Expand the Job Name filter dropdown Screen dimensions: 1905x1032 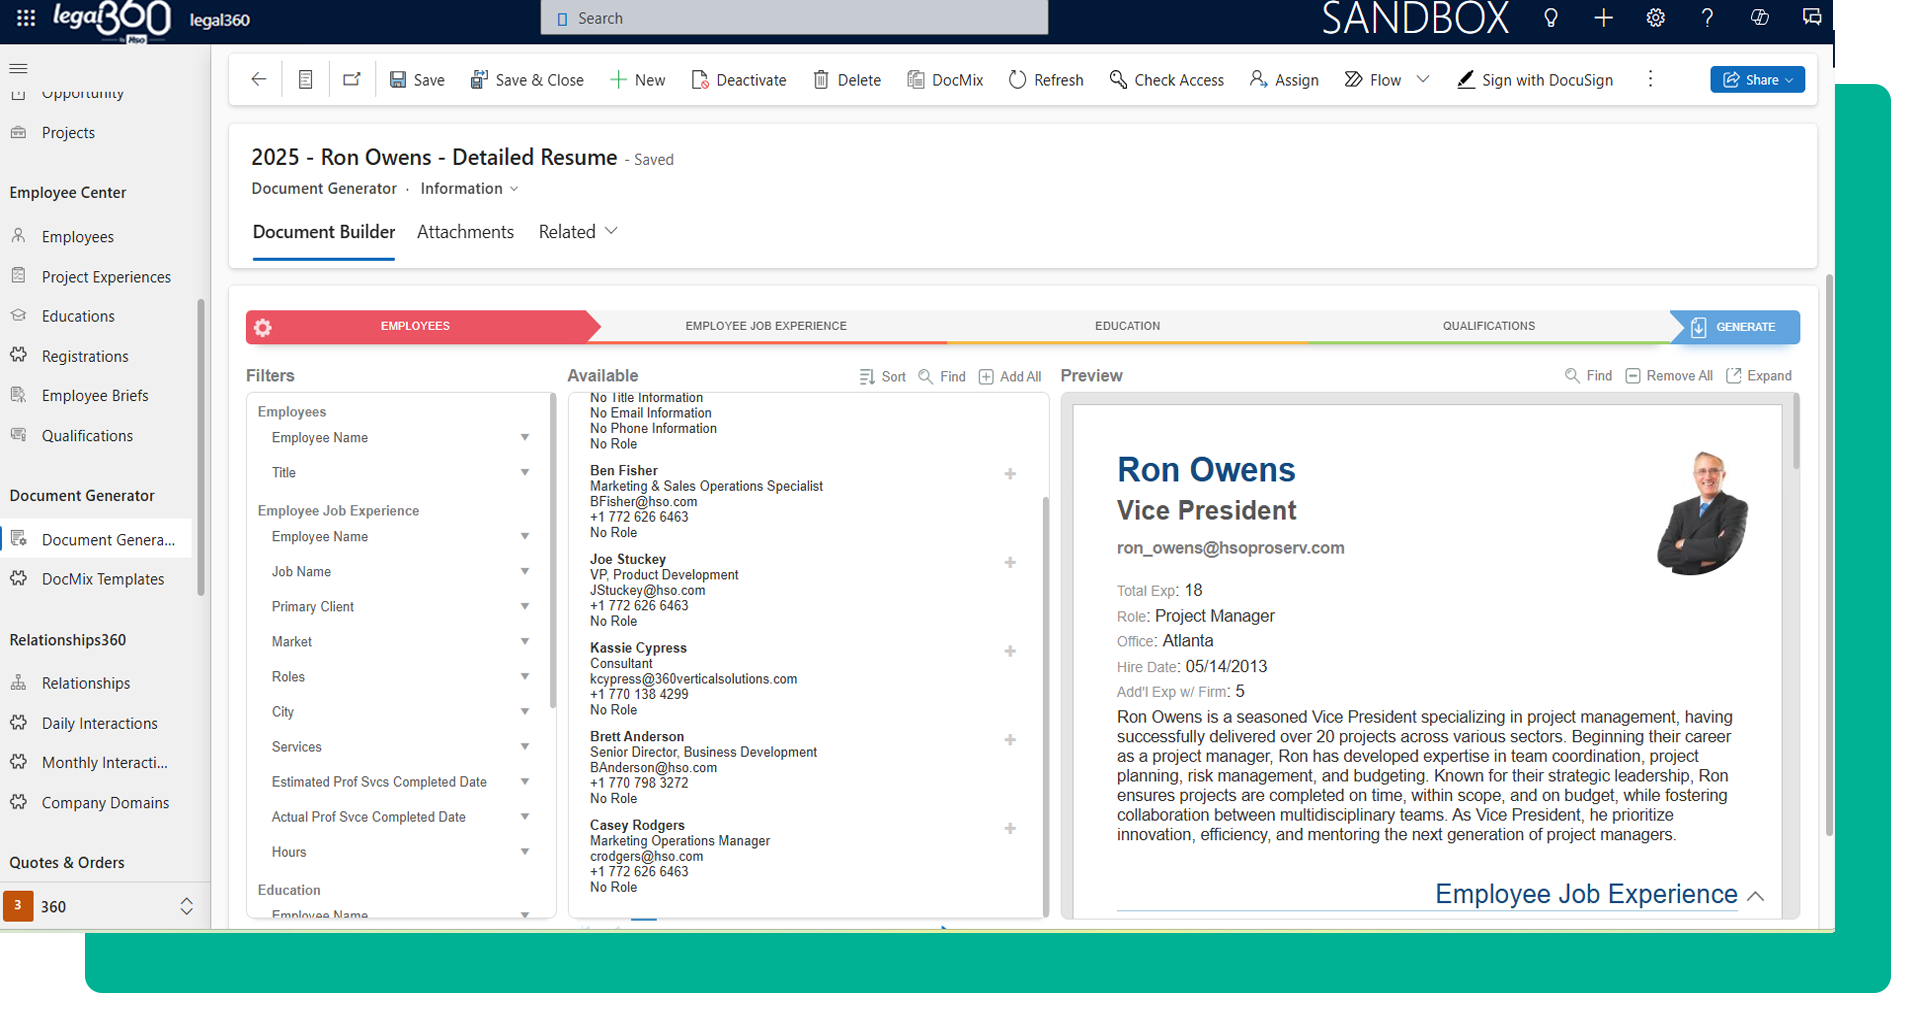point(524,572)
